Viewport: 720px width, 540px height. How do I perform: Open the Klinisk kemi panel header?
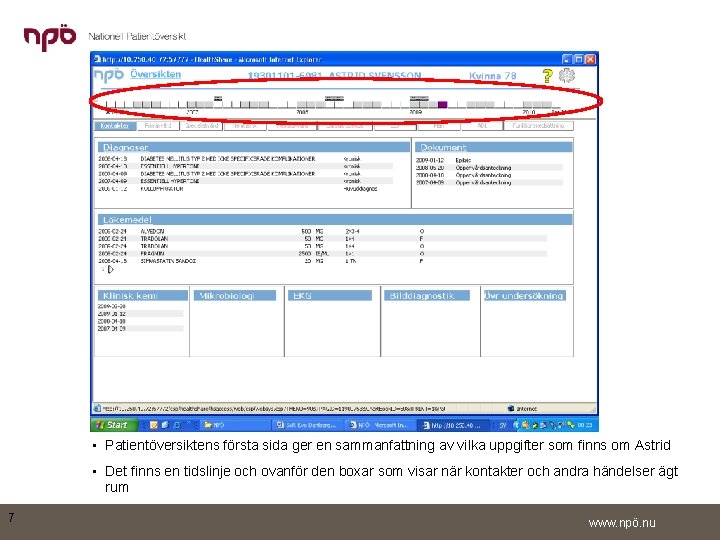(x=143, y=295)
